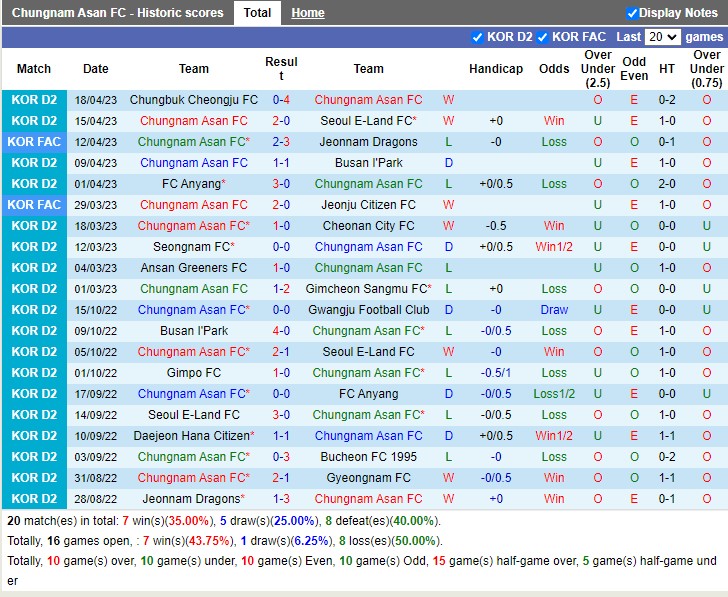Click the Win1/2 odds on 12/03/23
The height and width of the screenshot is (597, 728).
[554, 247]
